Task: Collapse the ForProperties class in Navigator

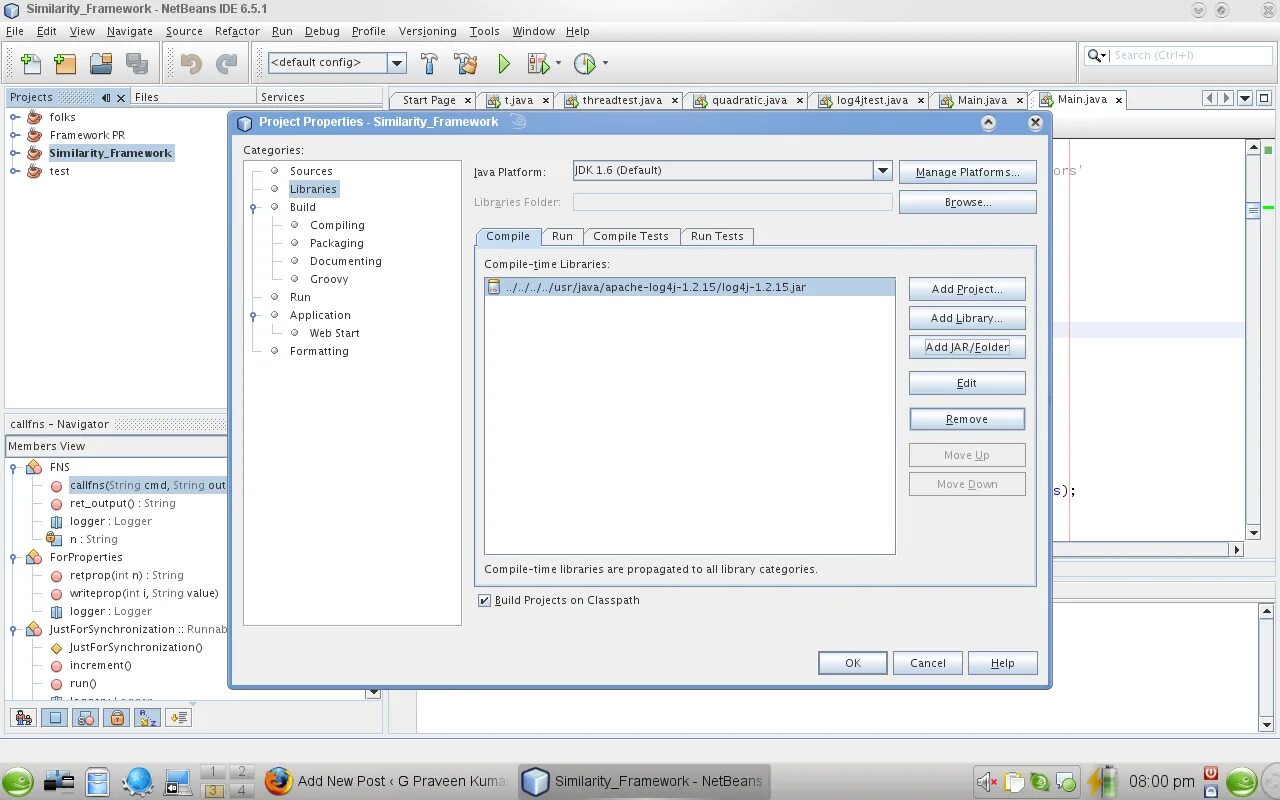Action: (x=14, y=557)
